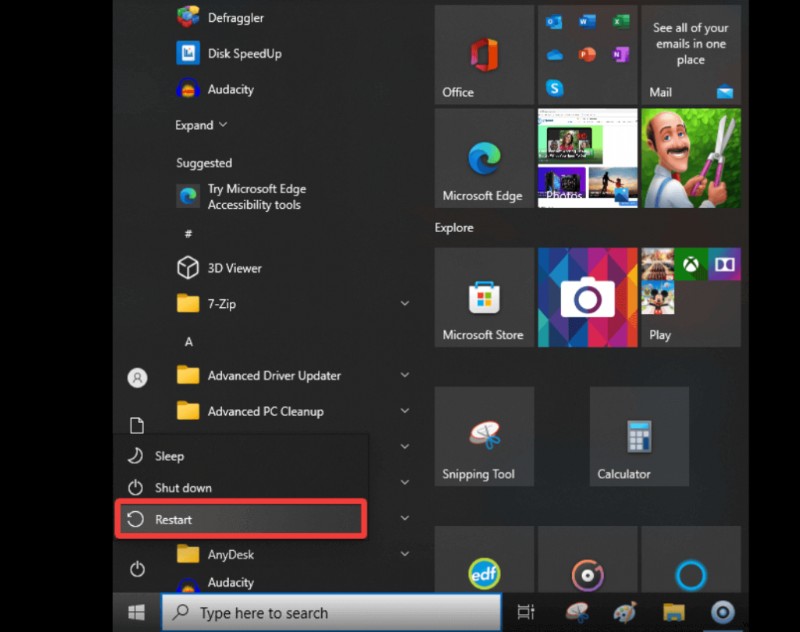Image resolution: width=800 pixels, height=632 pixels.
Task: Choose Sleep from the power options
Action: 167,455
